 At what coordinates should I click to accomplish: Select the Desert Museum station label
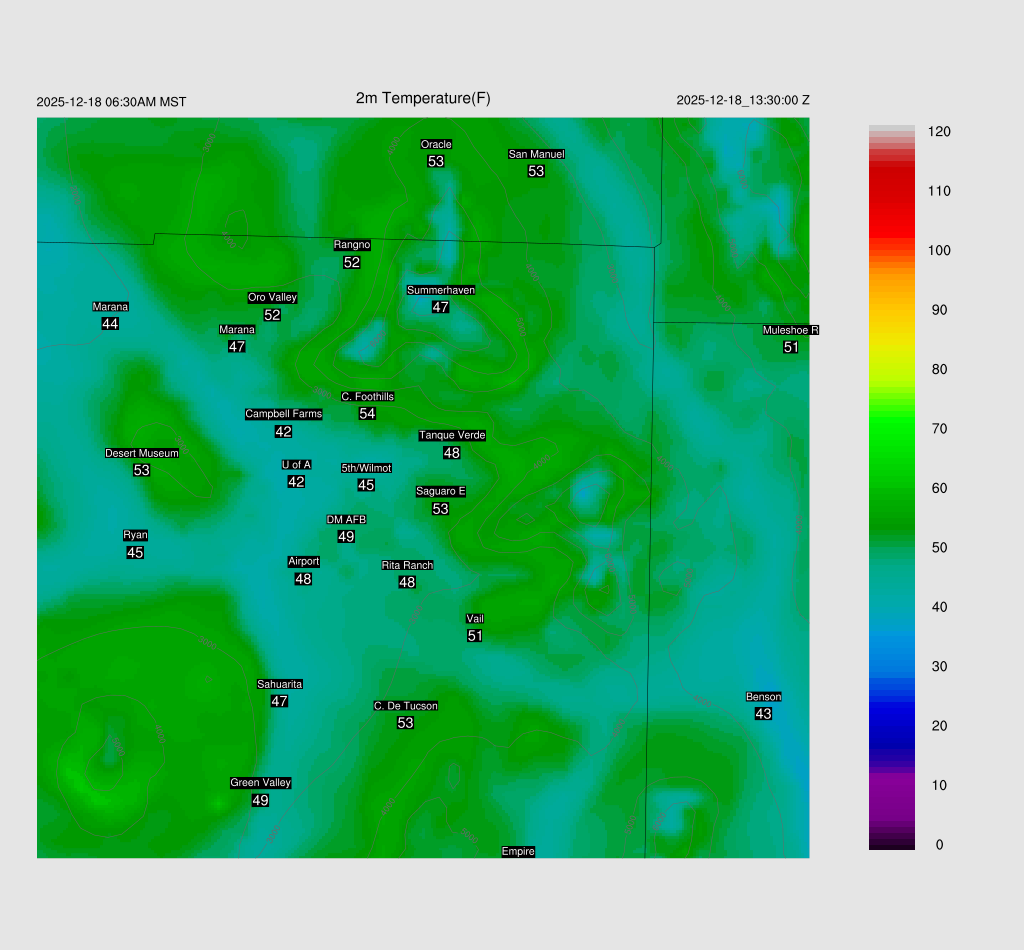tap(142, 453)
